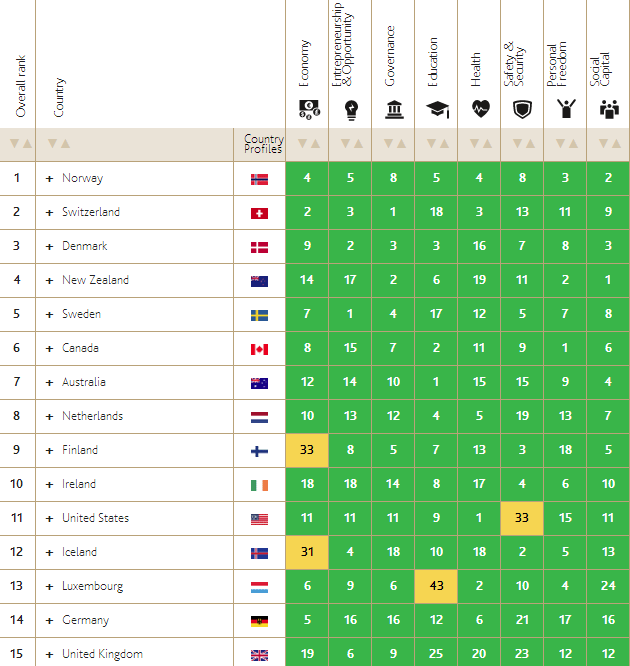The image size is (630, 666).
Task: Open Norway's flag country profile
Action: pos(259,179)
